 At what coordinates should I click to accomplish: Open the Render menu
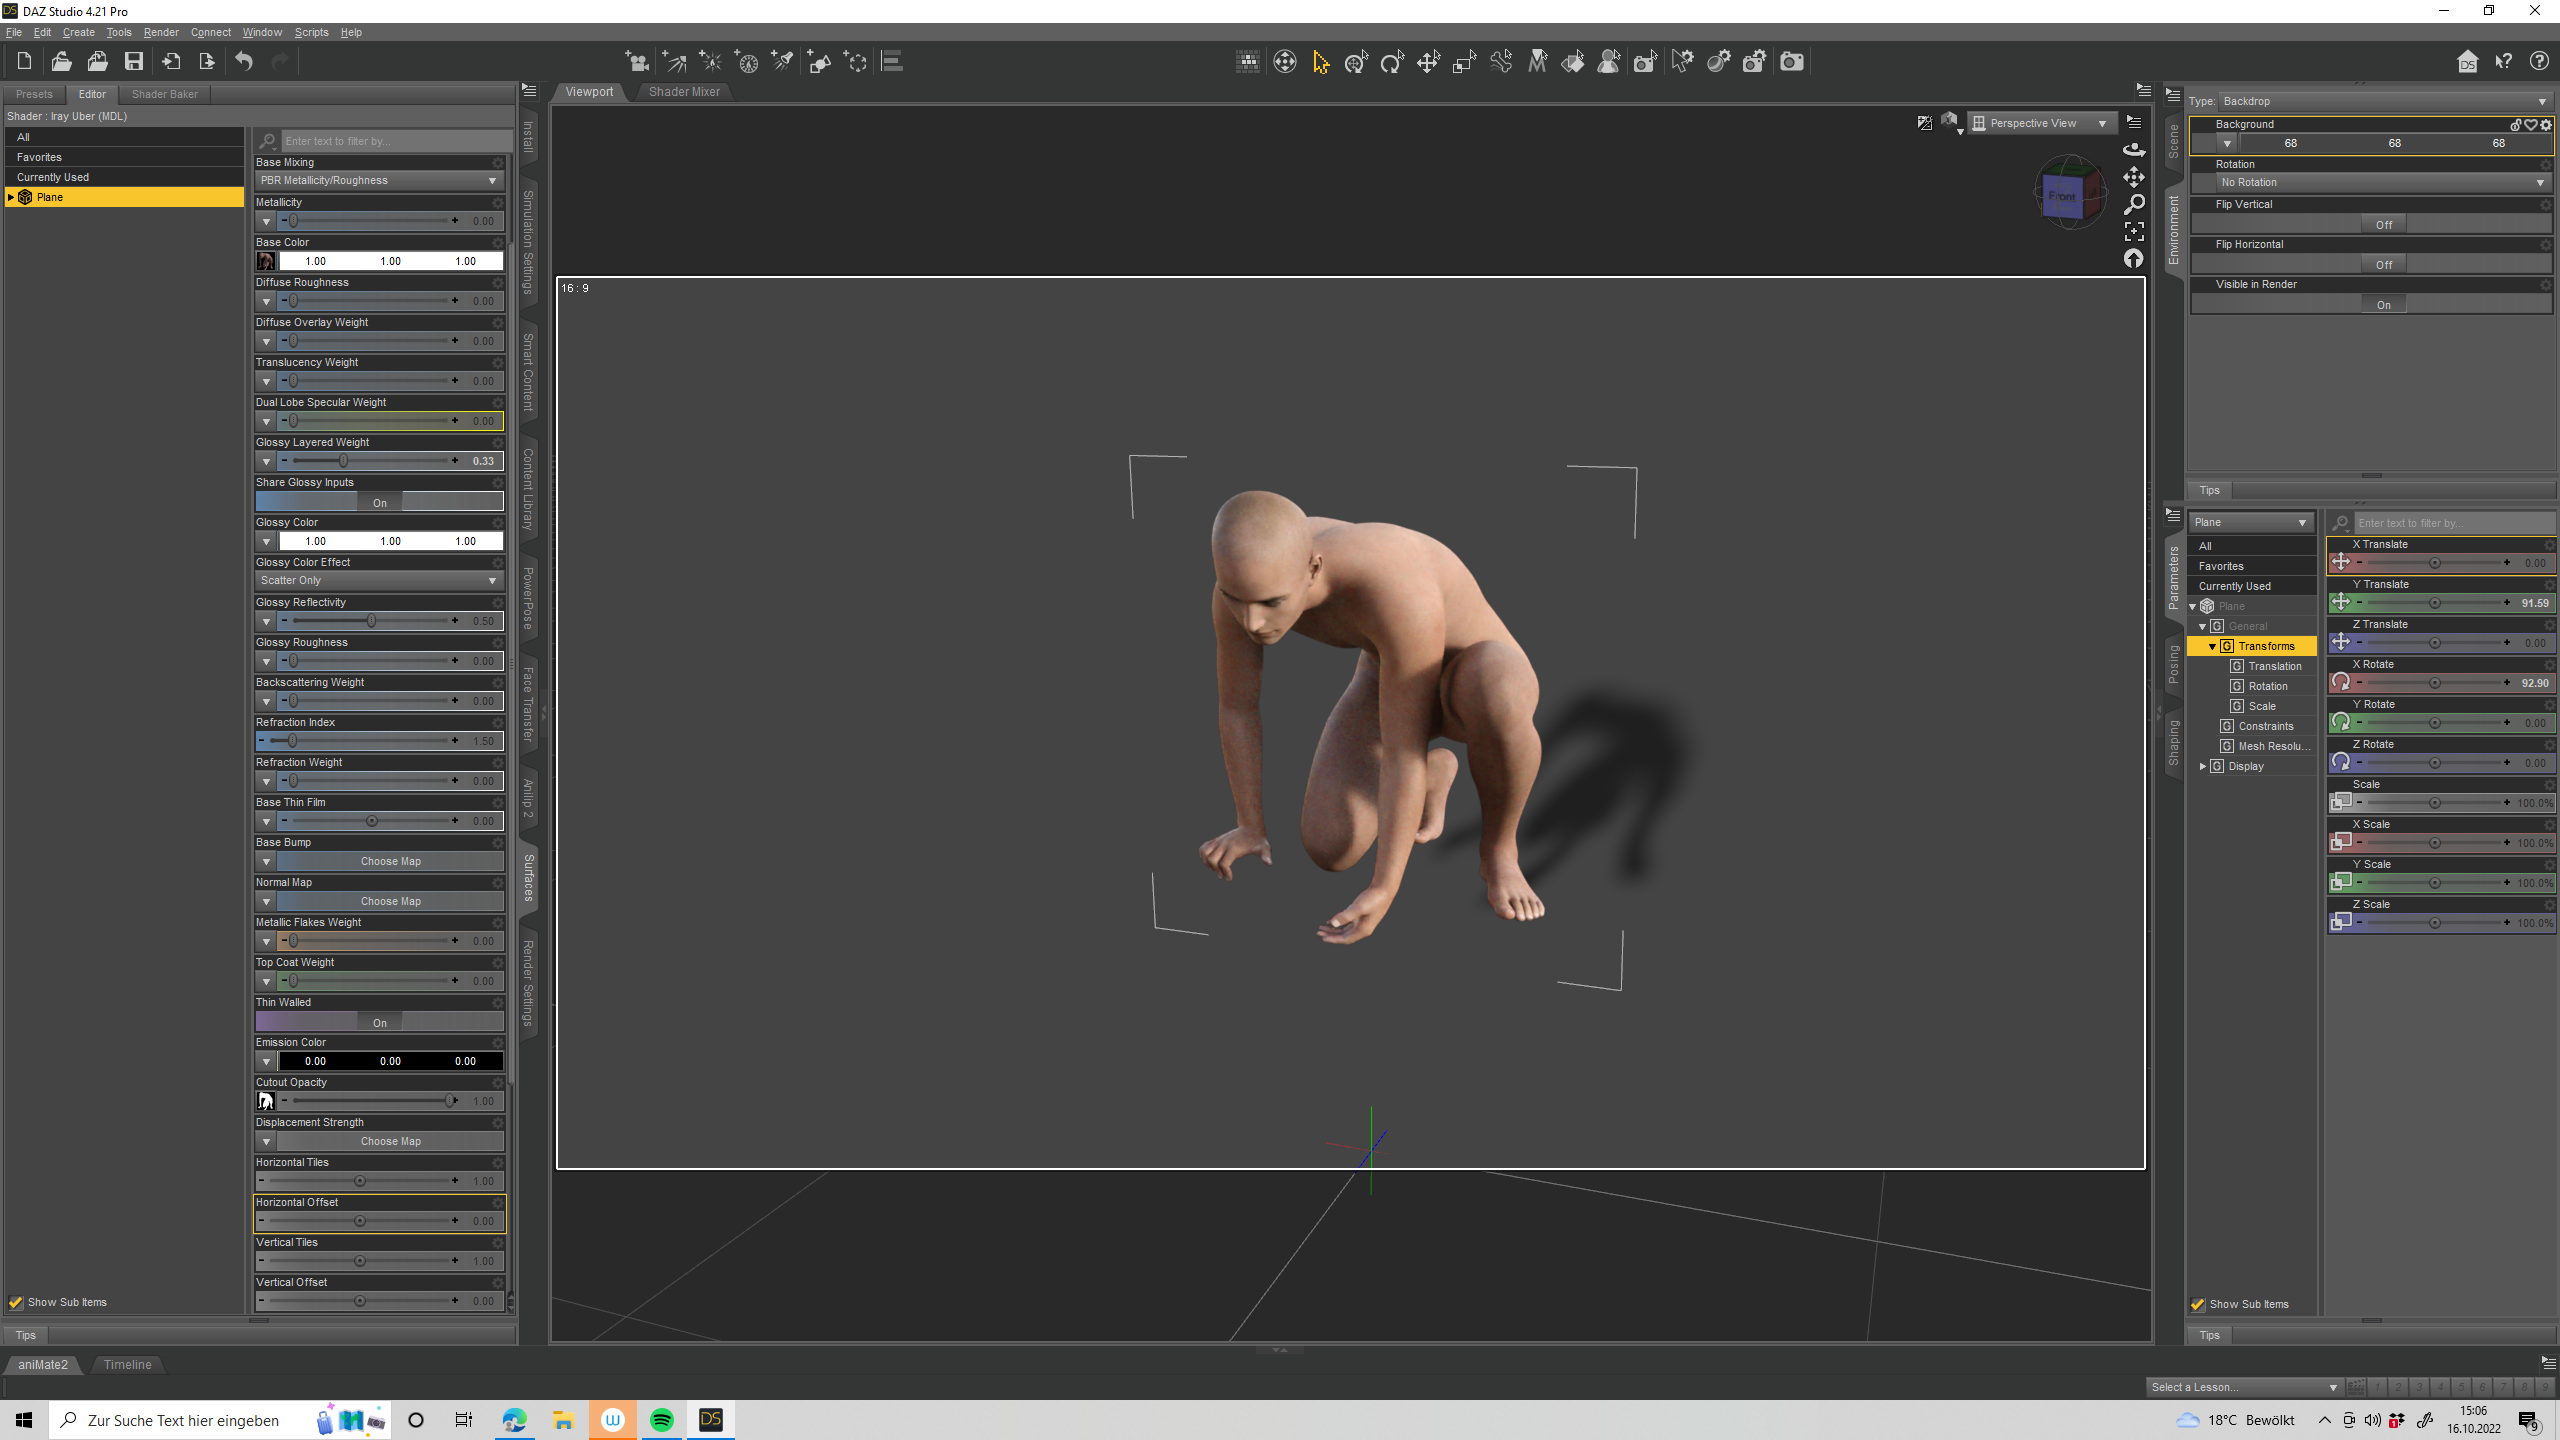point(160,32)
